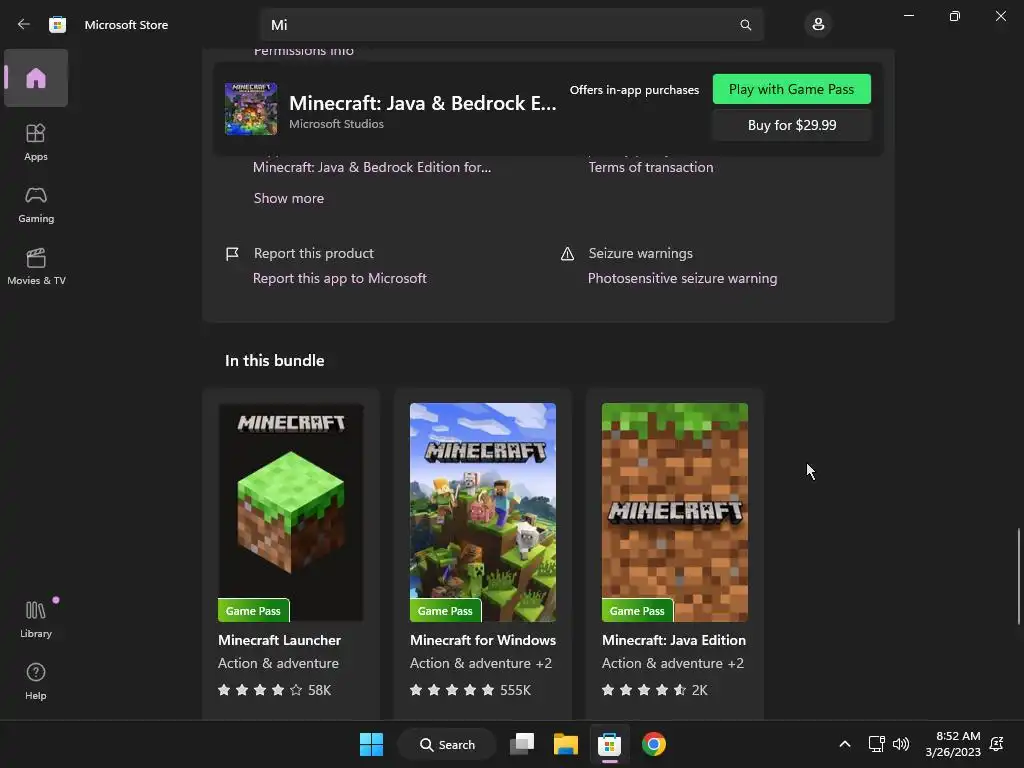Open volume control tray icon
This screenshot has height=768, width=1024.
pyautogui.click(x=901, y=744)
